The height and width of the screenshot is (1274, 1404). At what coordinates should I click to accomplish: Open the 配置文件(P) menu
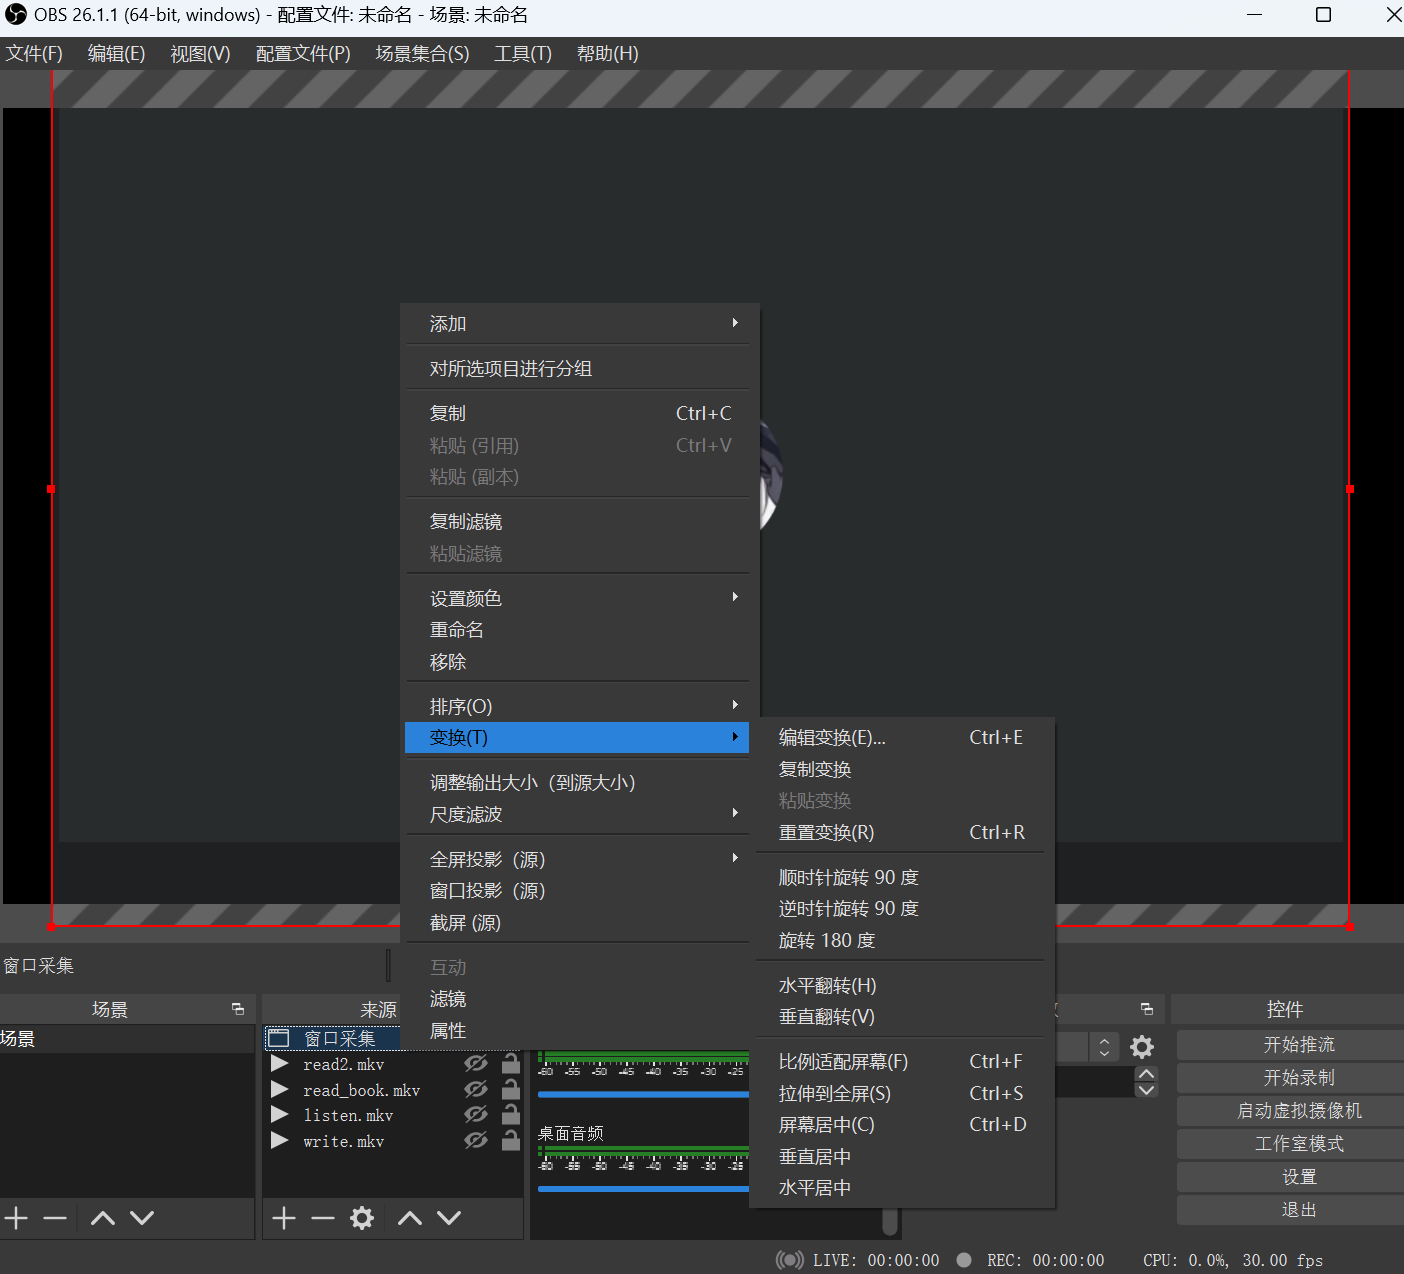pos(303,53)
